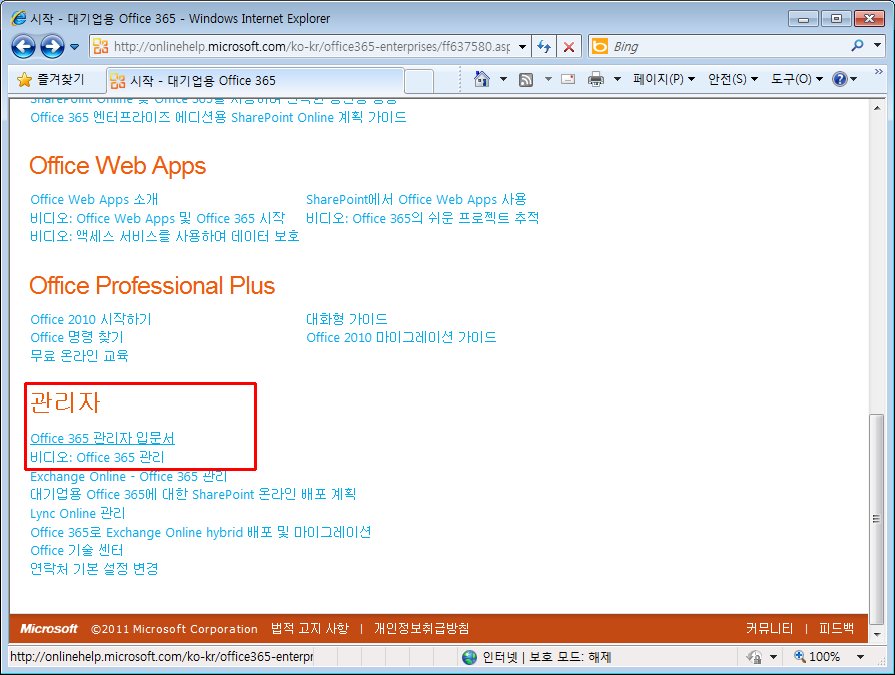The image size is (895, 675).
Task: Expand the Home button dropdown arrow
Action: coord(503,79)
